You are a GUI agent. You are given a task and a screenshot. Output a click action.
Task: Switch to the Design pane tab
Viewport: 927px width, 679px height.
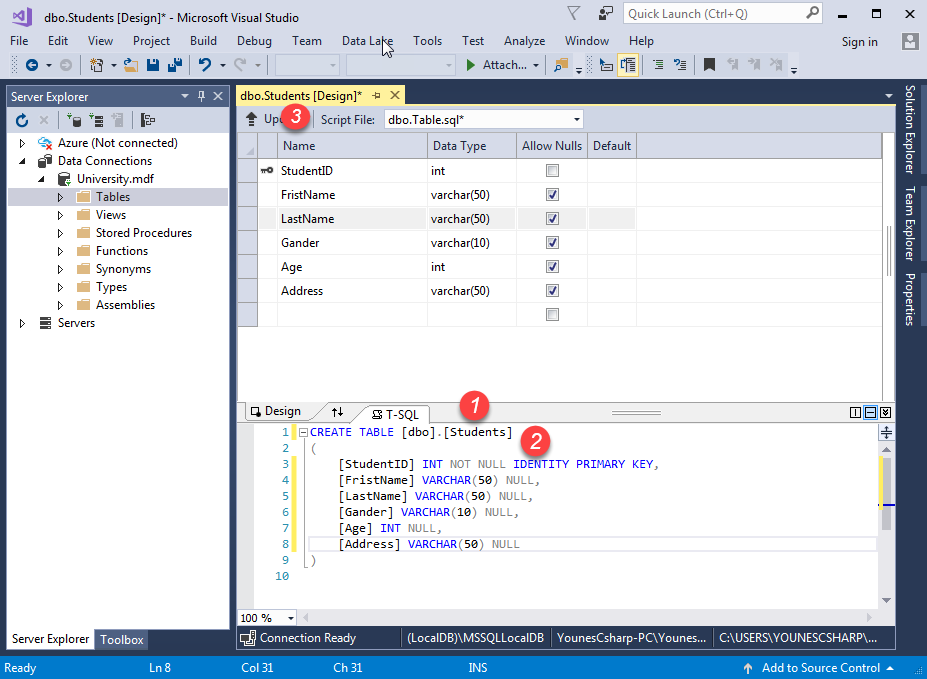coord(275,412)
